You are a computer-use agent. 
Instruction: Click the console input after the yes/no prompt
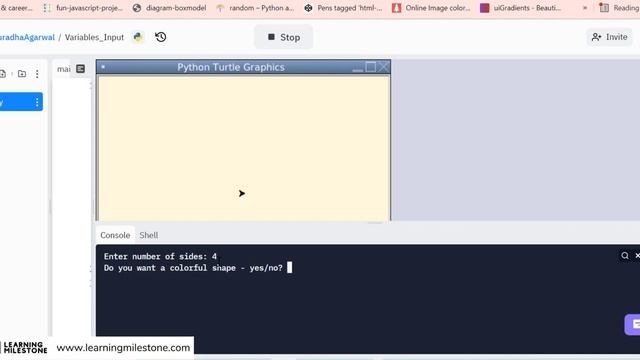[289, 268]
